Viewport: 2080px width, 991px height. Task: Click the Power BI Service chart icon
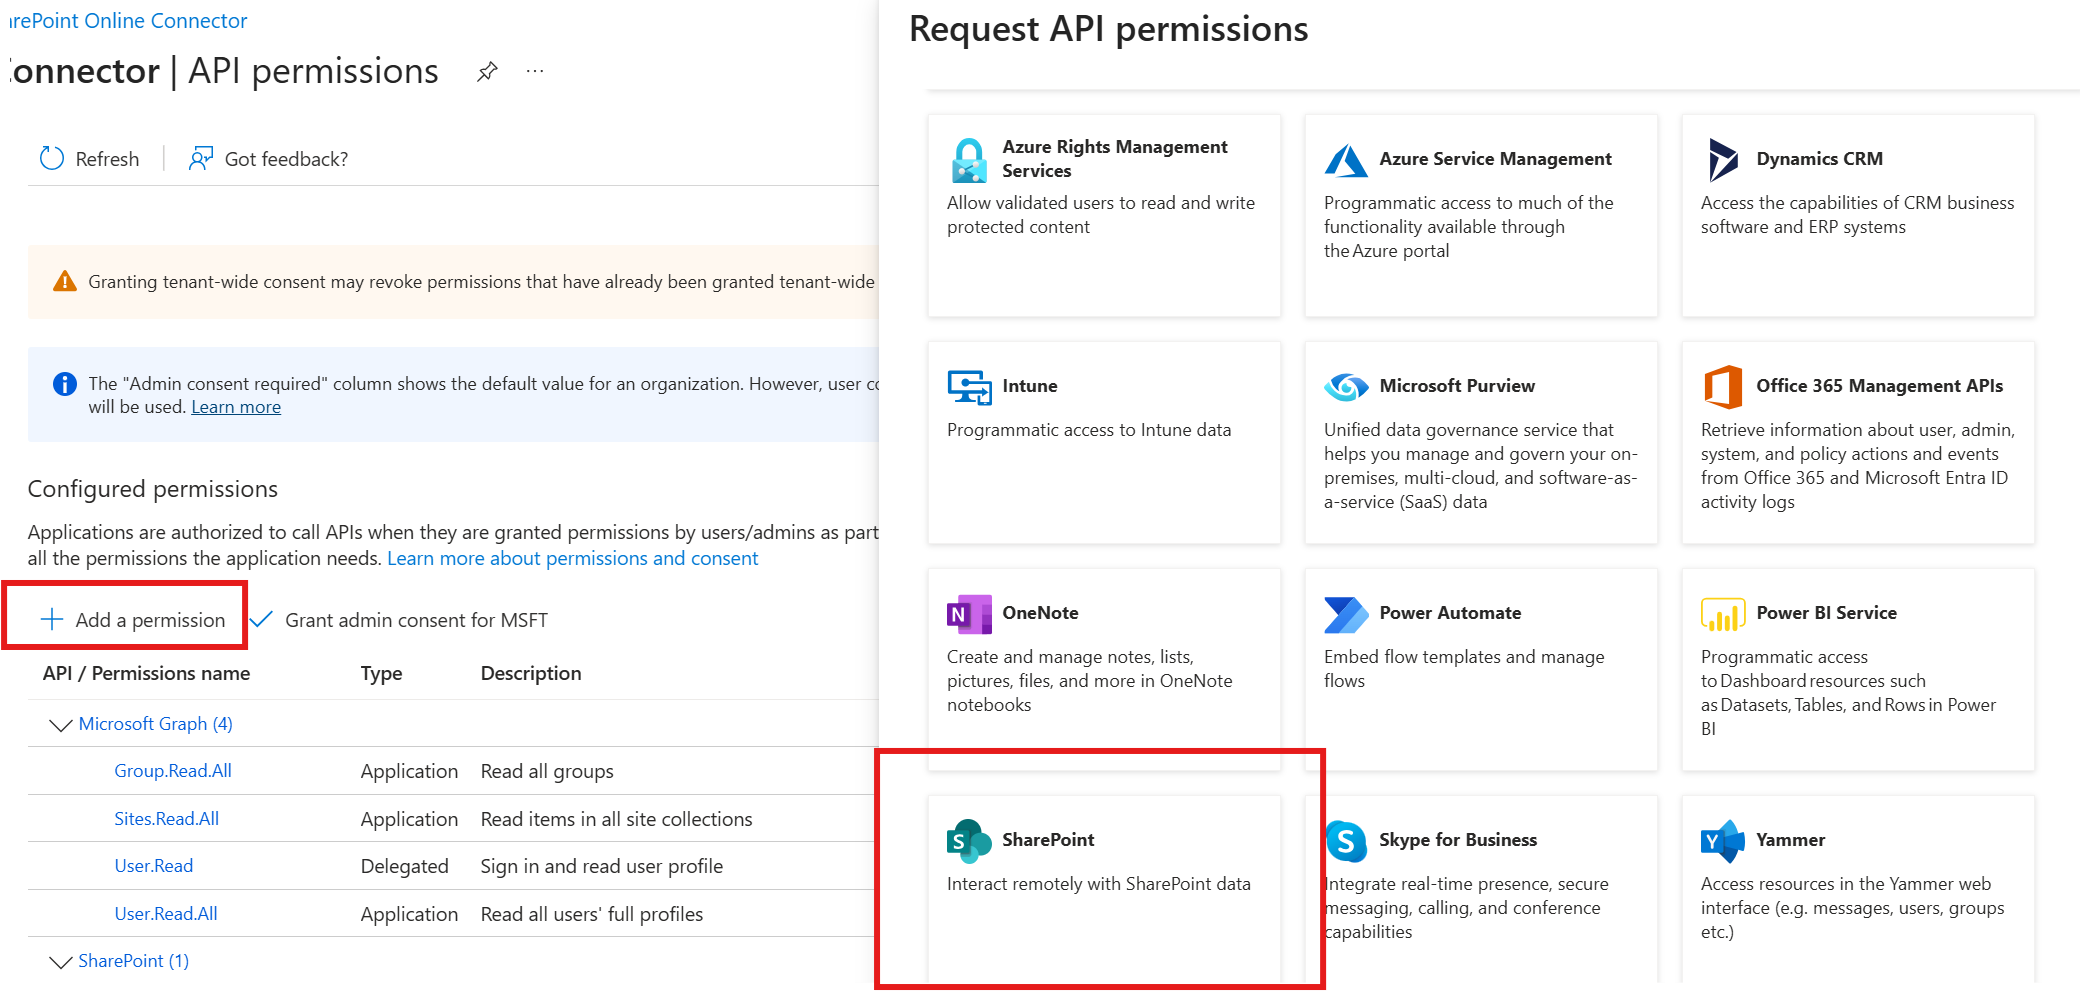(1723, 614)
